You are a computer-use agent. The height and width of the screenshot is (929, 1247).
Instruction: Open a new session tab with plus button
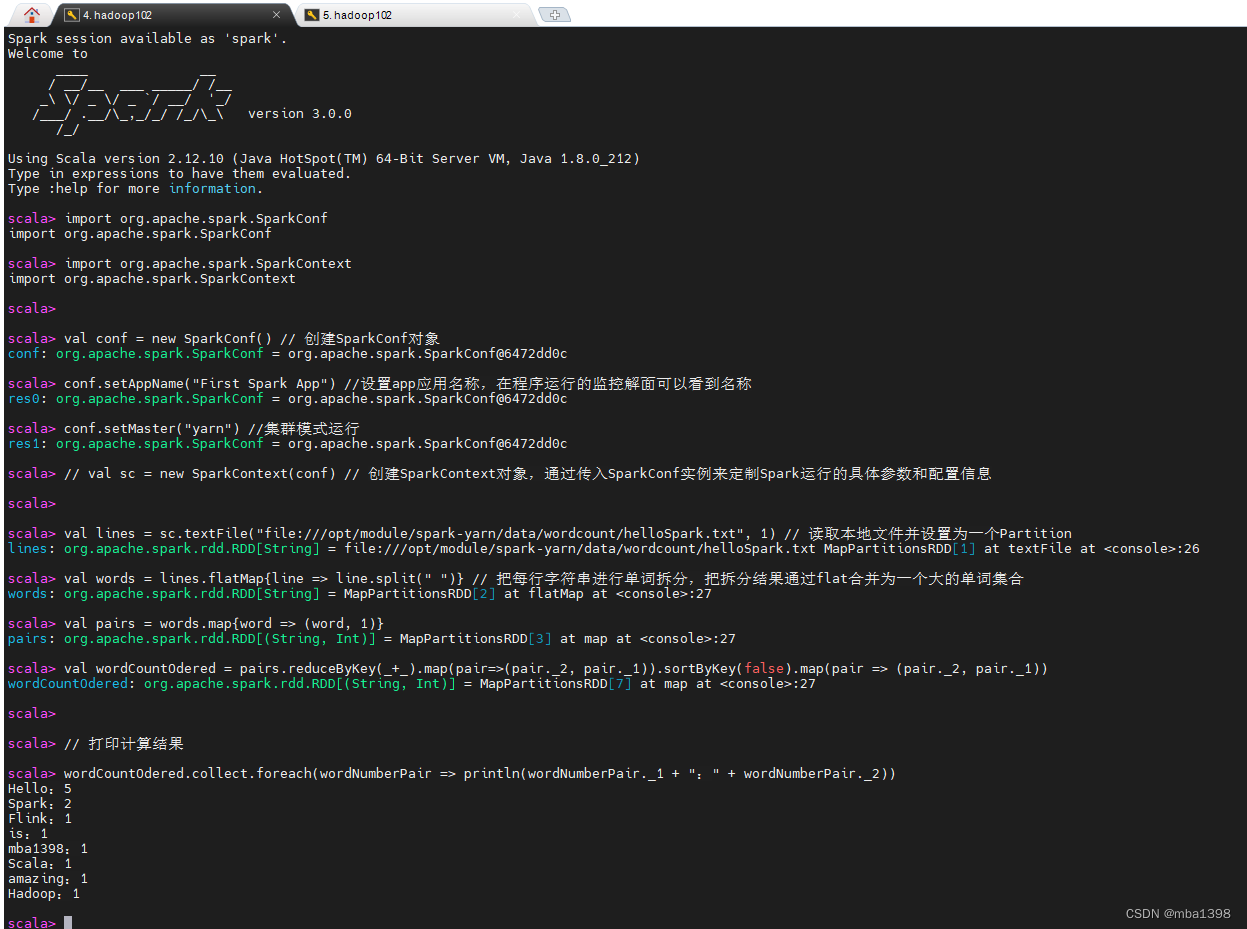click(x=554, y=15)
